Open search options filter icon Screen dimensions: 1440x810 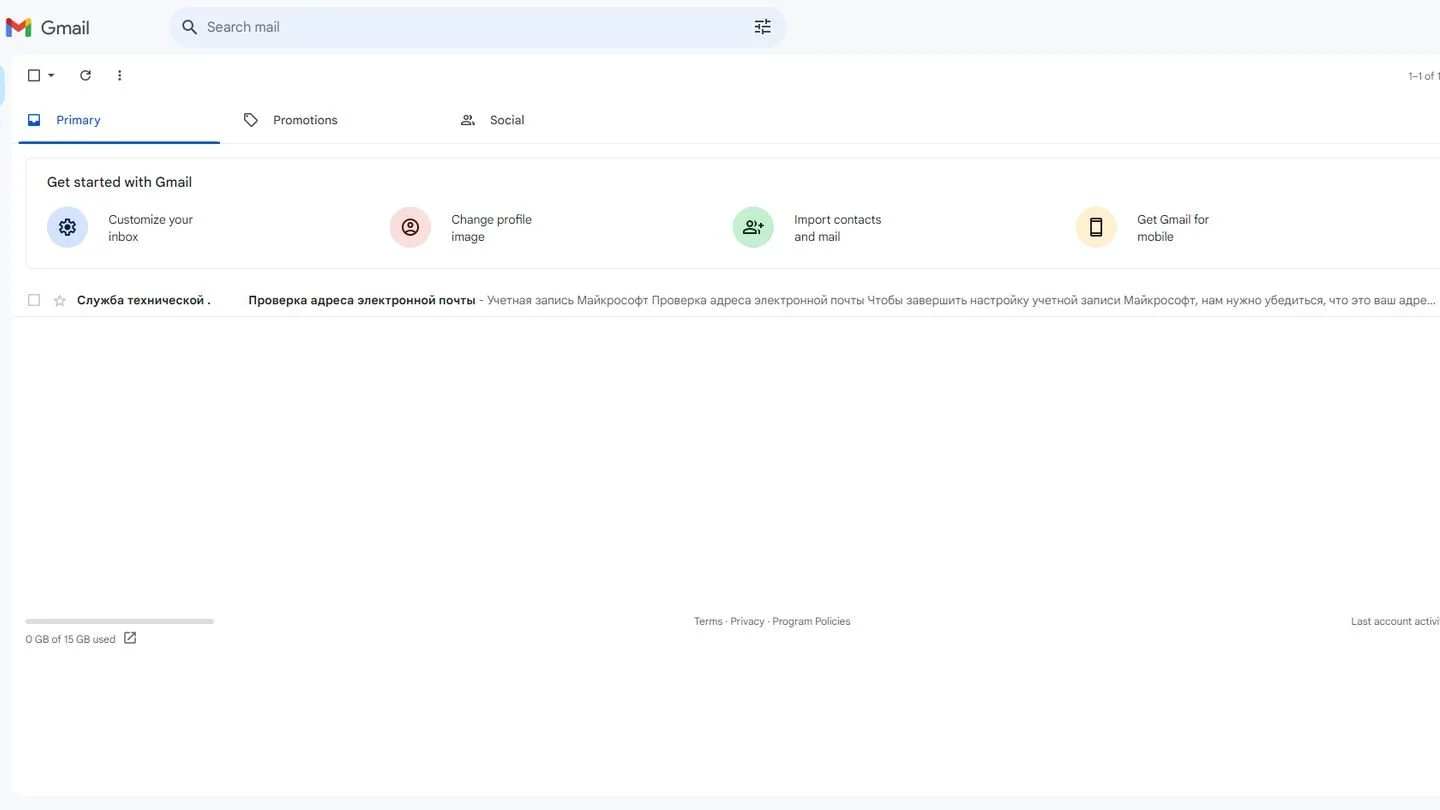[763, 27]
